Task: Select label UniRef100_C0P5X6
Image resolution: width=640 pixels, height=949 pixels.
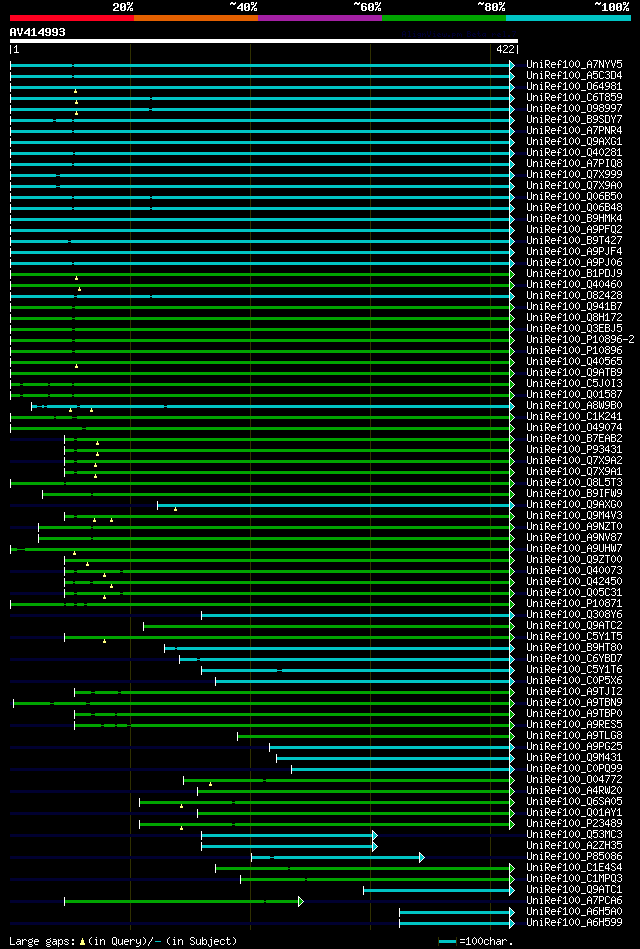Action: coord(575,680)
